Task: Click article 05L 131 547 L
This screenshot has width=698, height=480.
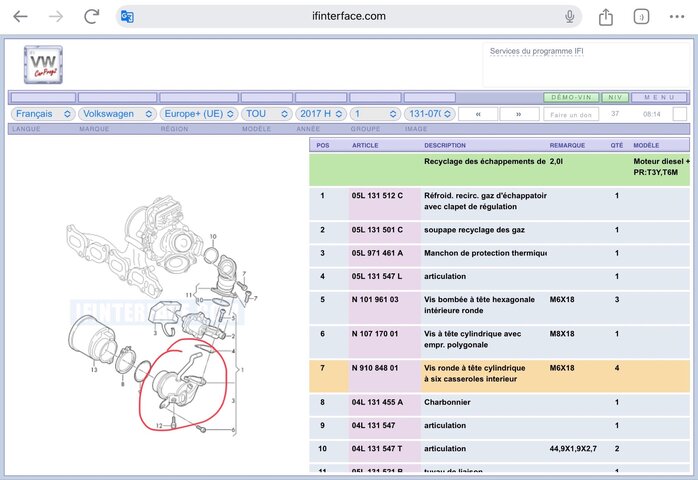Action: pos(377,276)
